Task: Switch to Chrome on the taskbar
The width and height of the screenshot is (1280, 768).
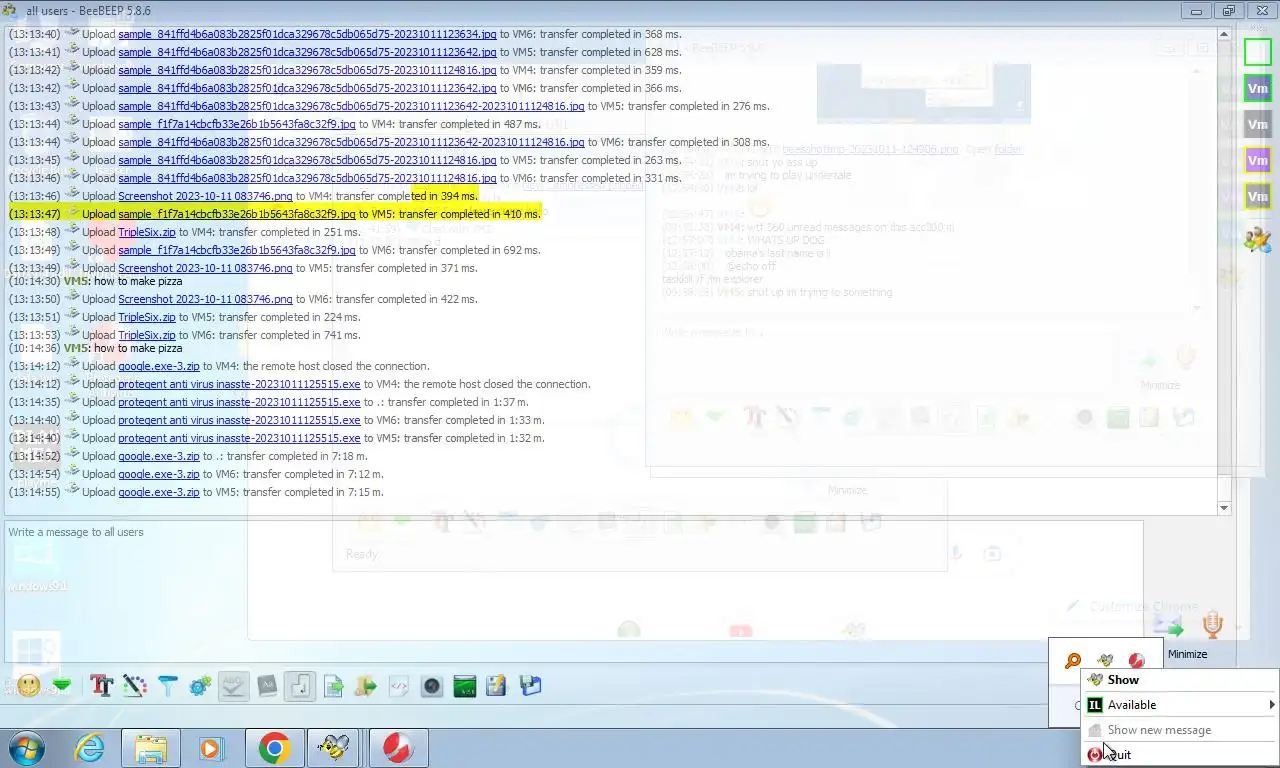Action: tap(274, 748)
